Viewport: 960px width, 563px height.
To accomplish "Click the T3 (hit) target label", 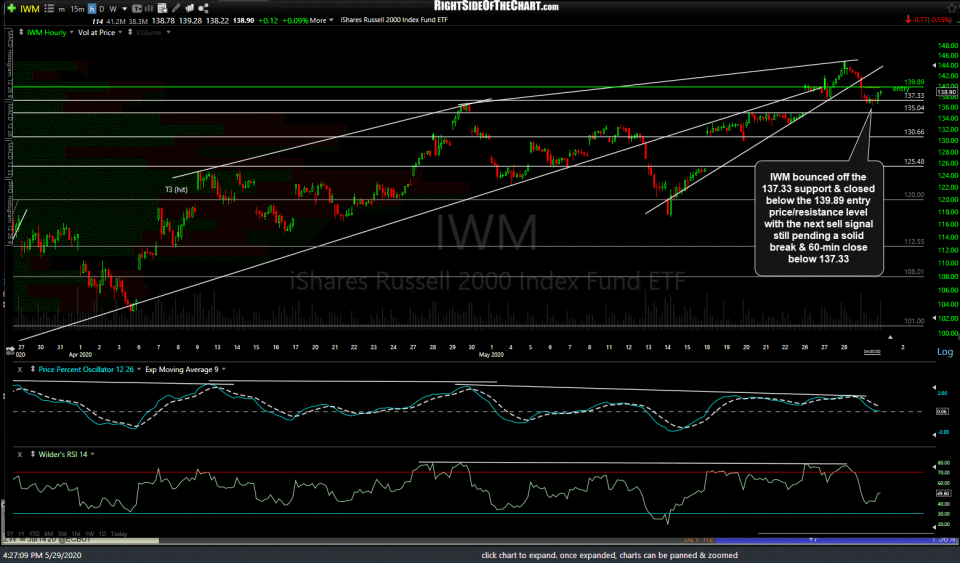I will tap(176, 190).
